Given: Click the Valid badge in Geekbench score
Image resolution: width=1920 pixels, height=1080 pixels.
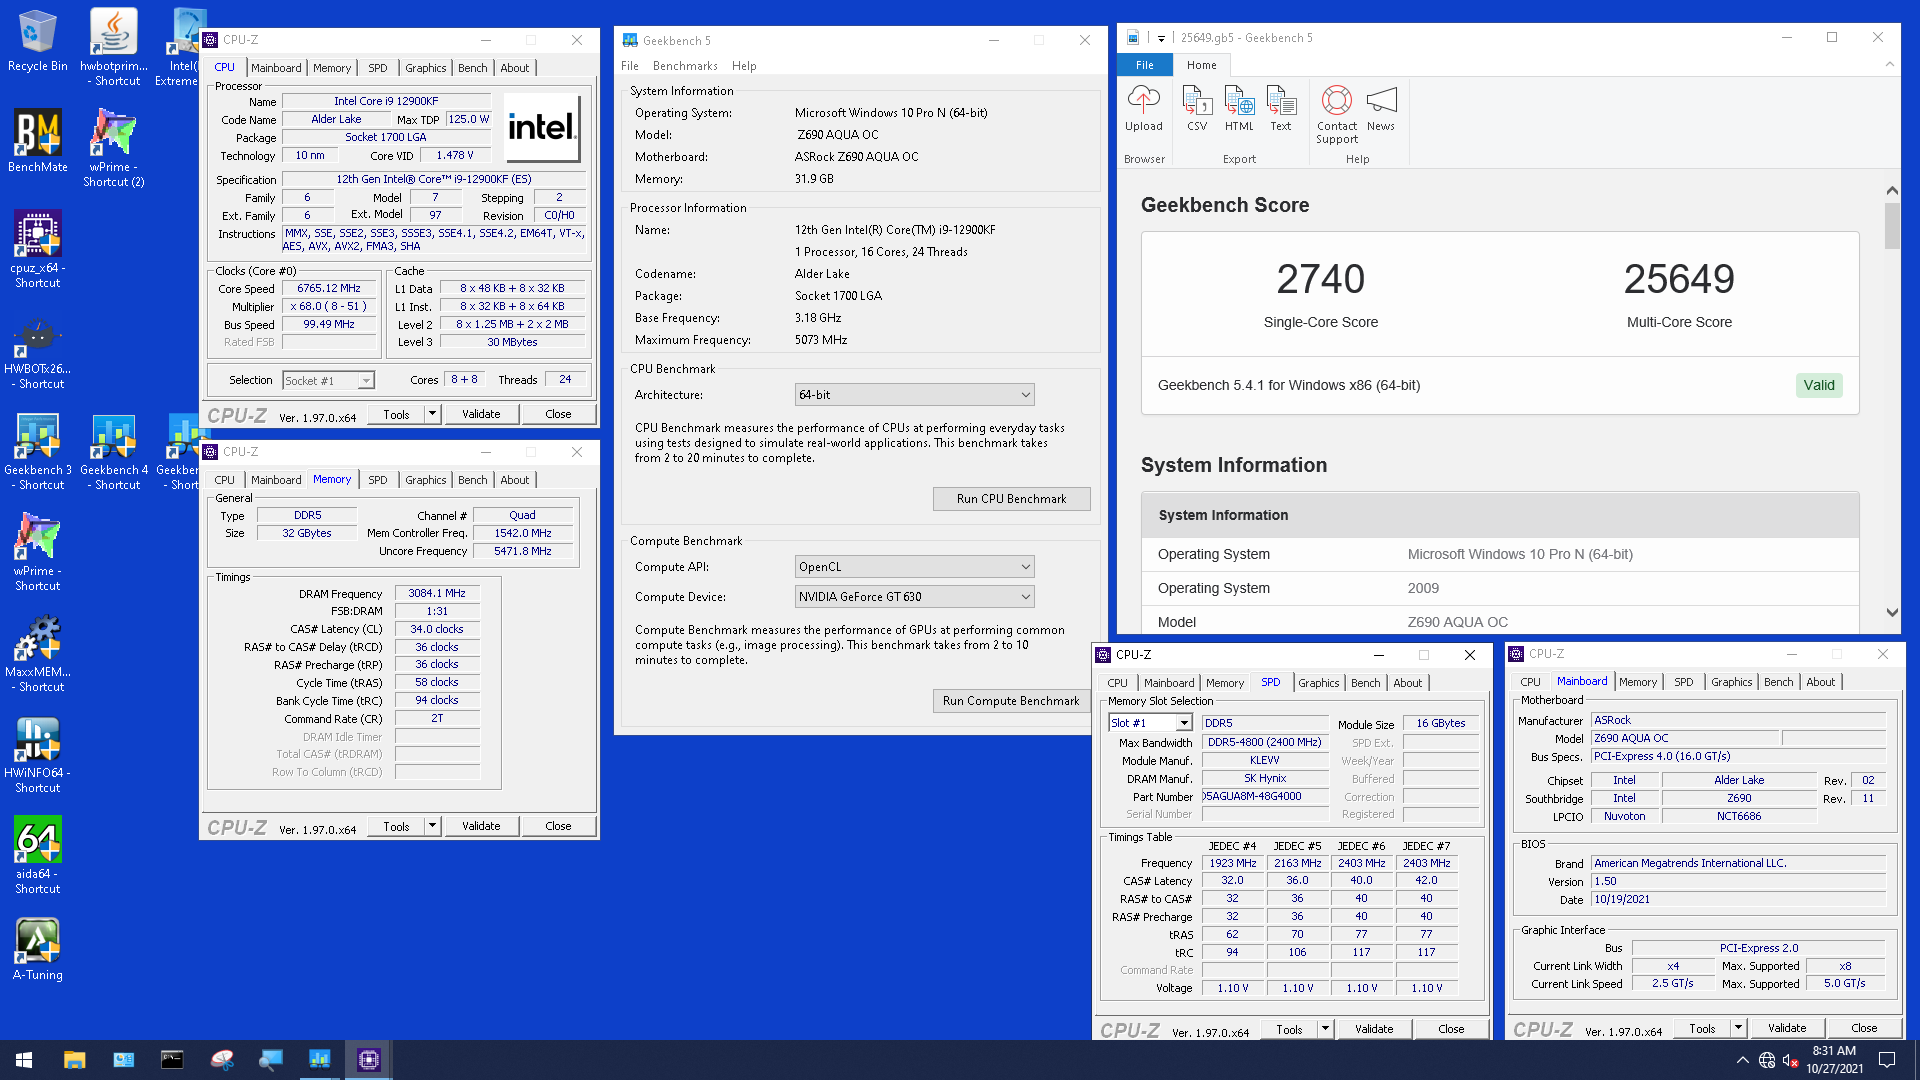Looking at the screenshot, I should 1819,385.
